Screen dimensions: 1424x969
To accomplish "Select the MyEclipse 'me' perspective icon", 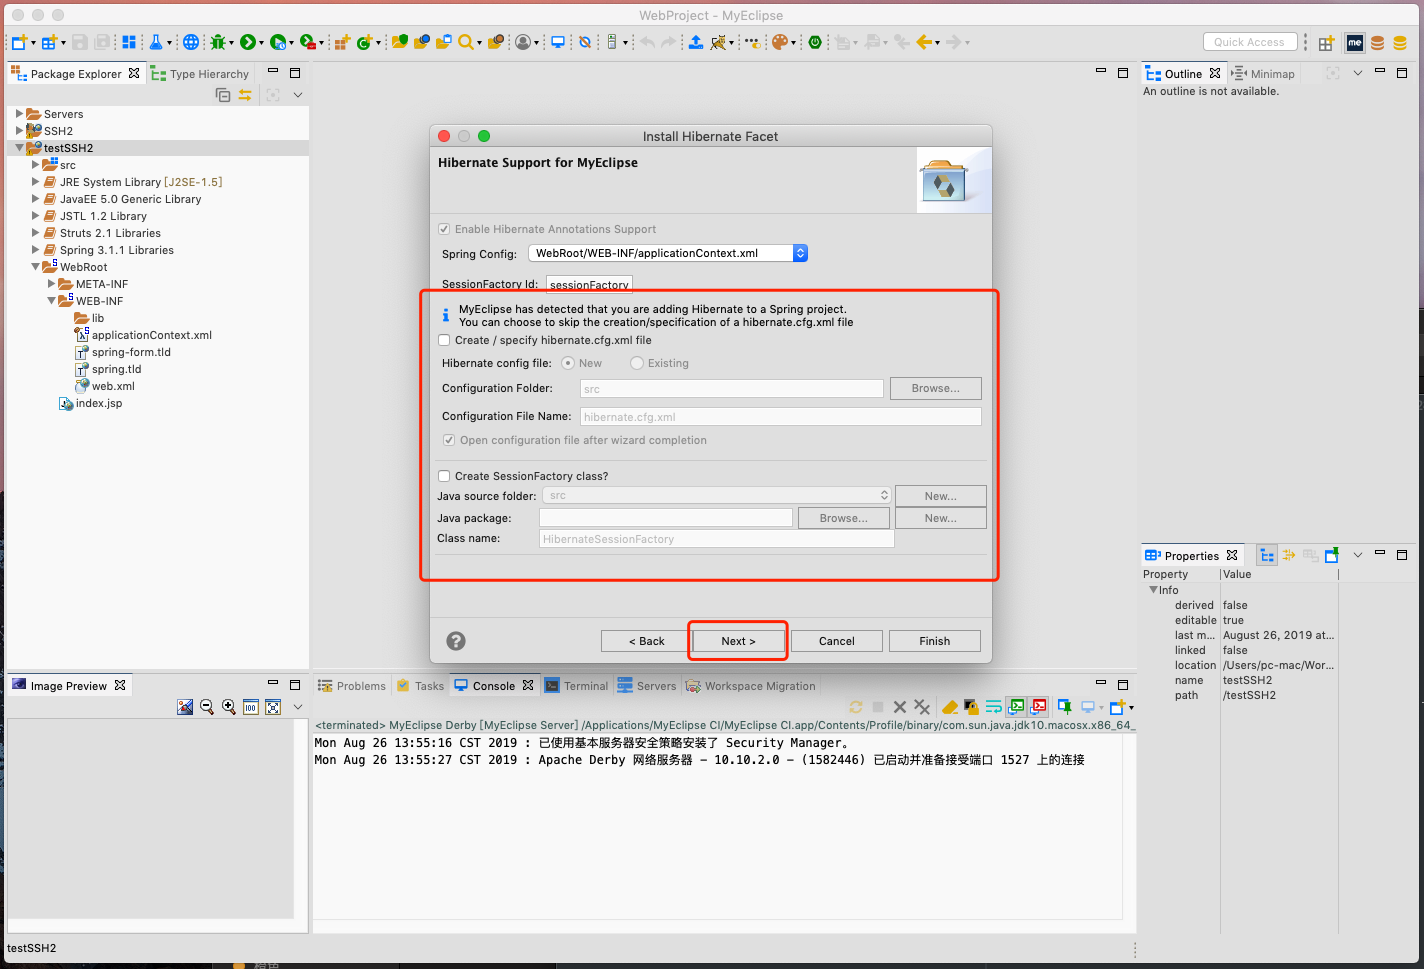I will coord(1355,43).
